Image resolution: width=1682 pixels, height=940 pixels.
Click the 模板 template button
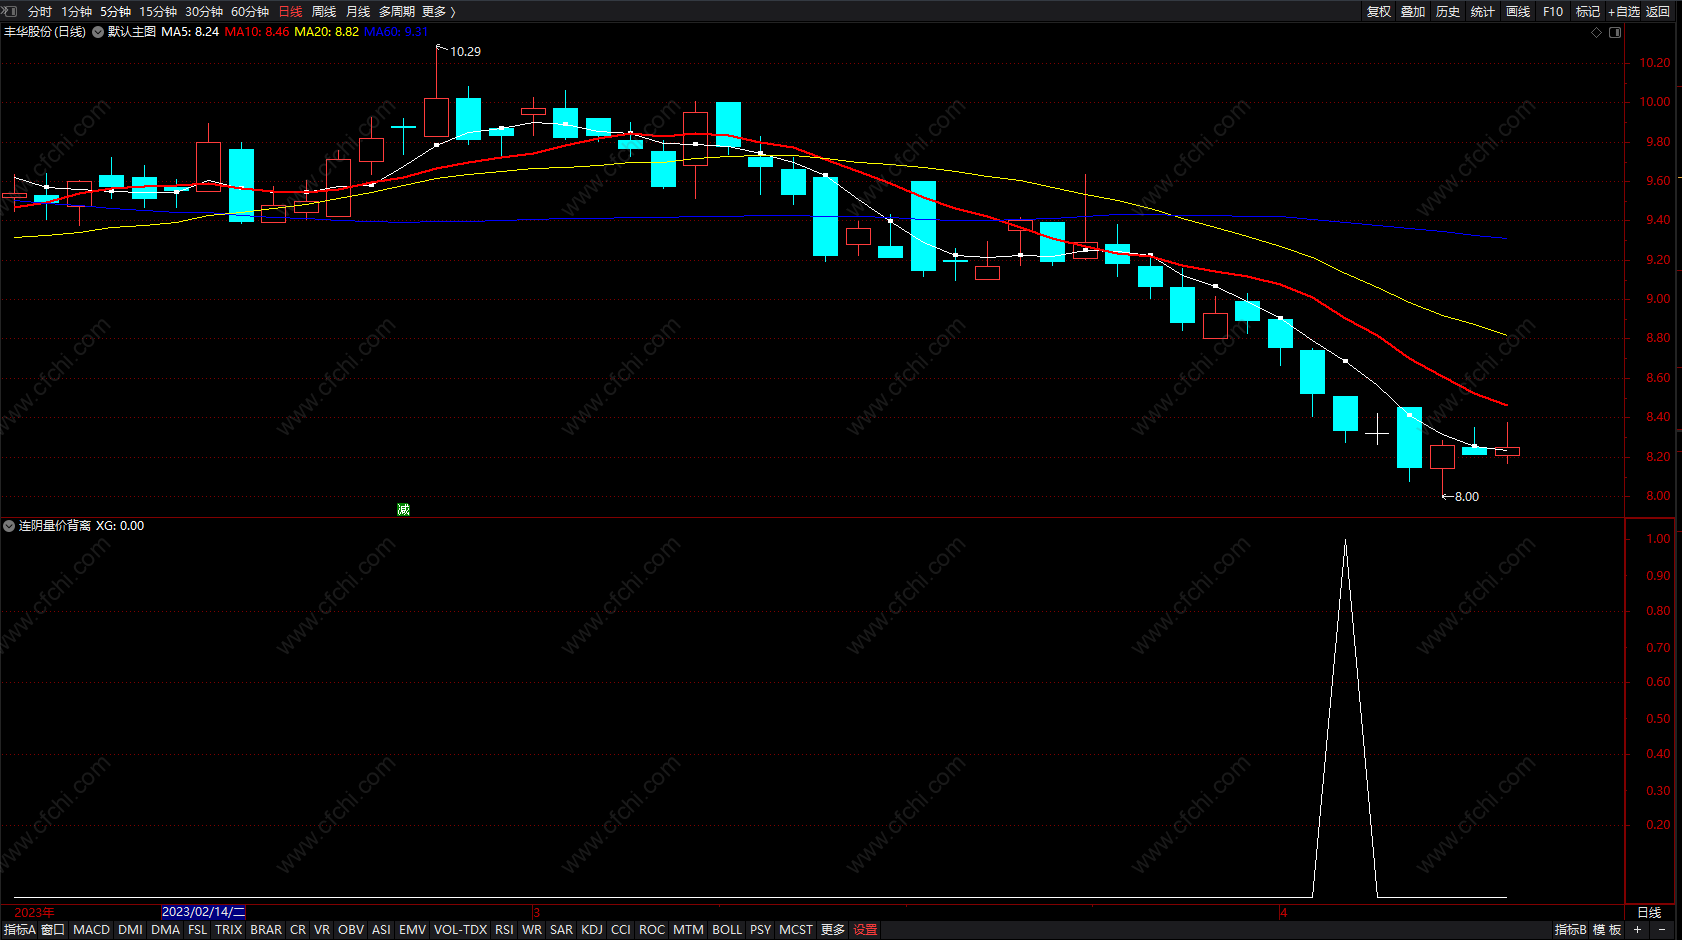click(x=1607, y=929)
